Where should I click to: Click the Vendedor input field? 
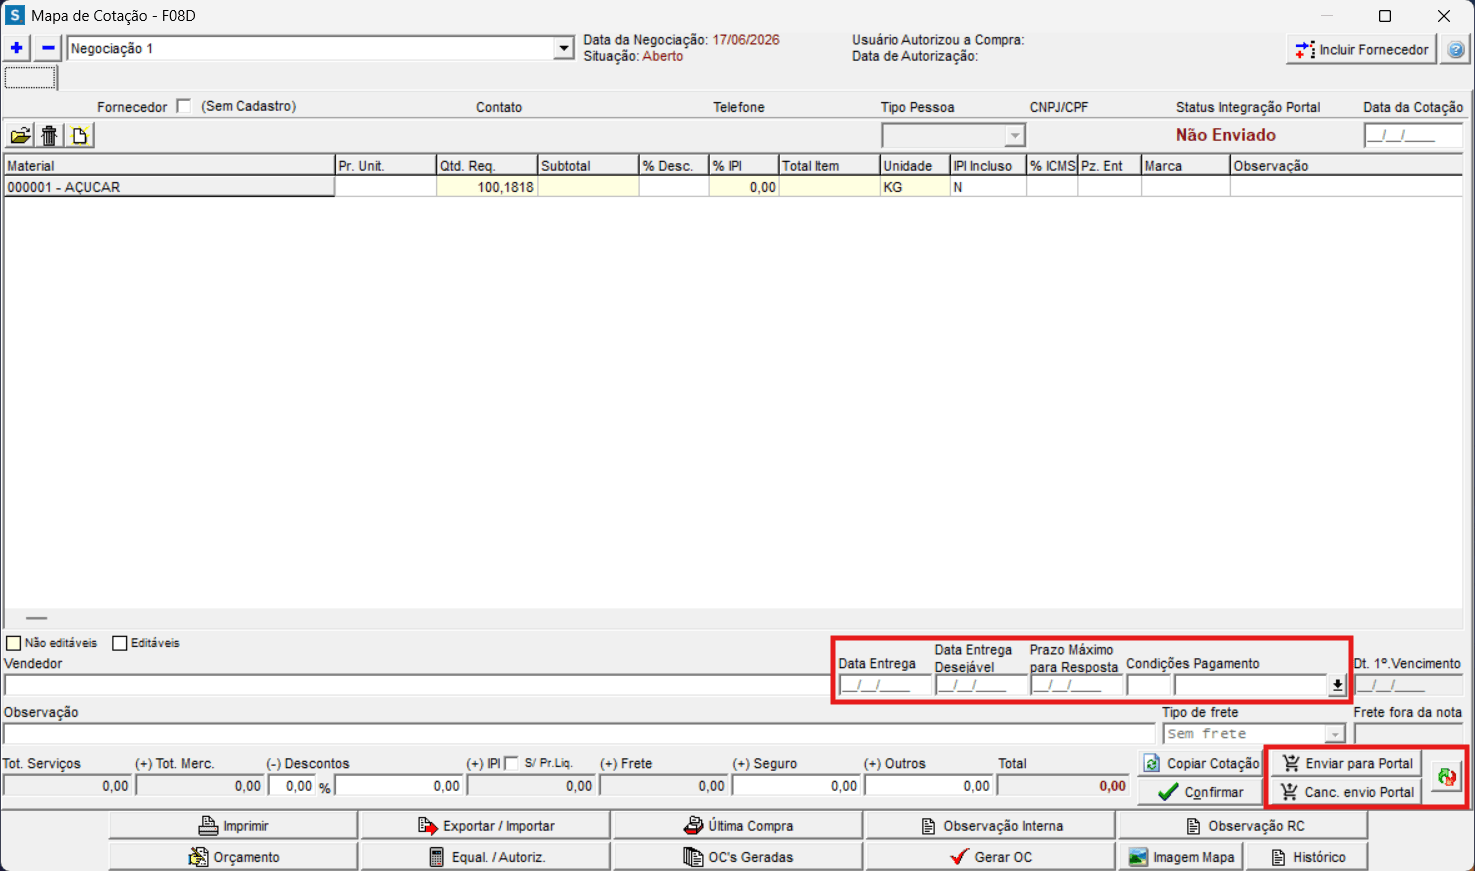[417, 685]
